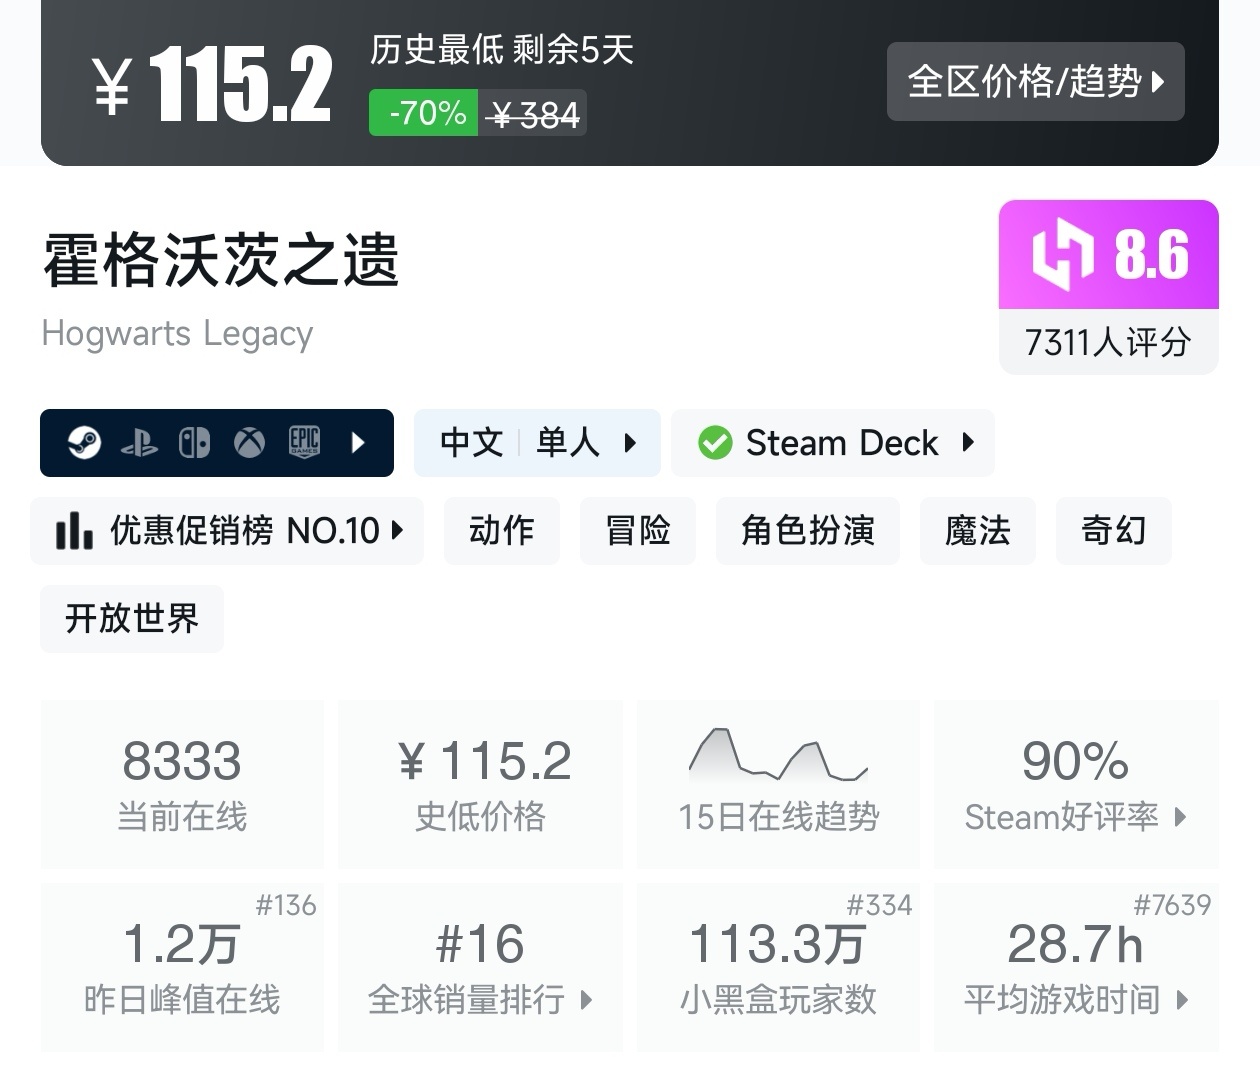Open all-region price trend button
This screenshot has height=1066, width=1260.
1035,81
